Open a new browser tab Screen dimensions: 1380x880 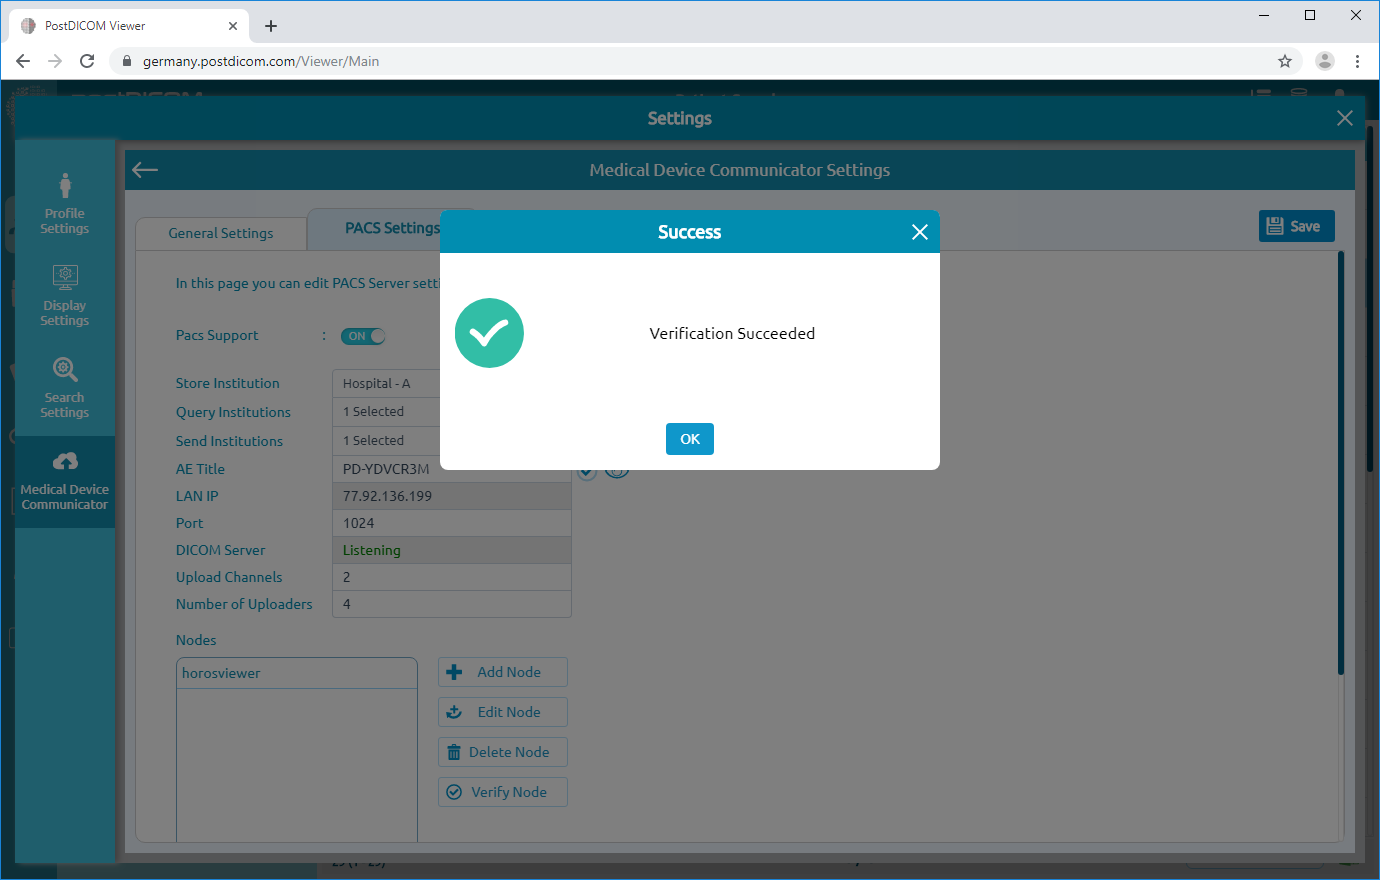[x=271, y=26]
